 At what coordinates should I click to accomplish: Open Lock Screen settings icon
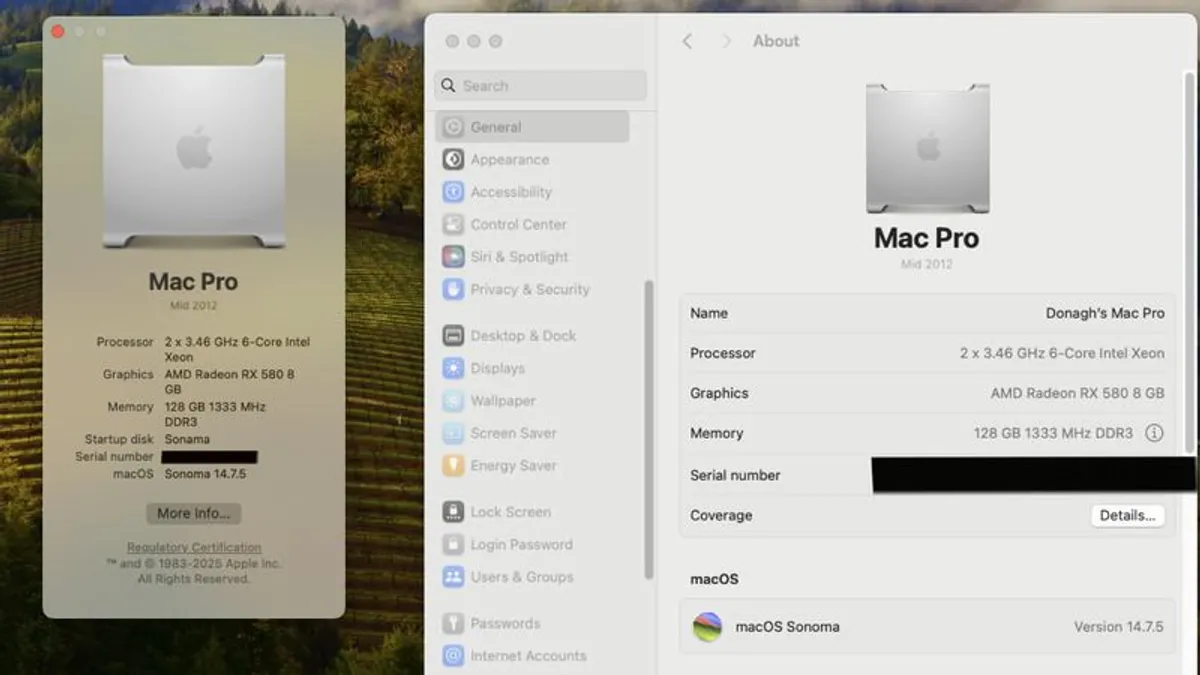[x=453, y=512]
